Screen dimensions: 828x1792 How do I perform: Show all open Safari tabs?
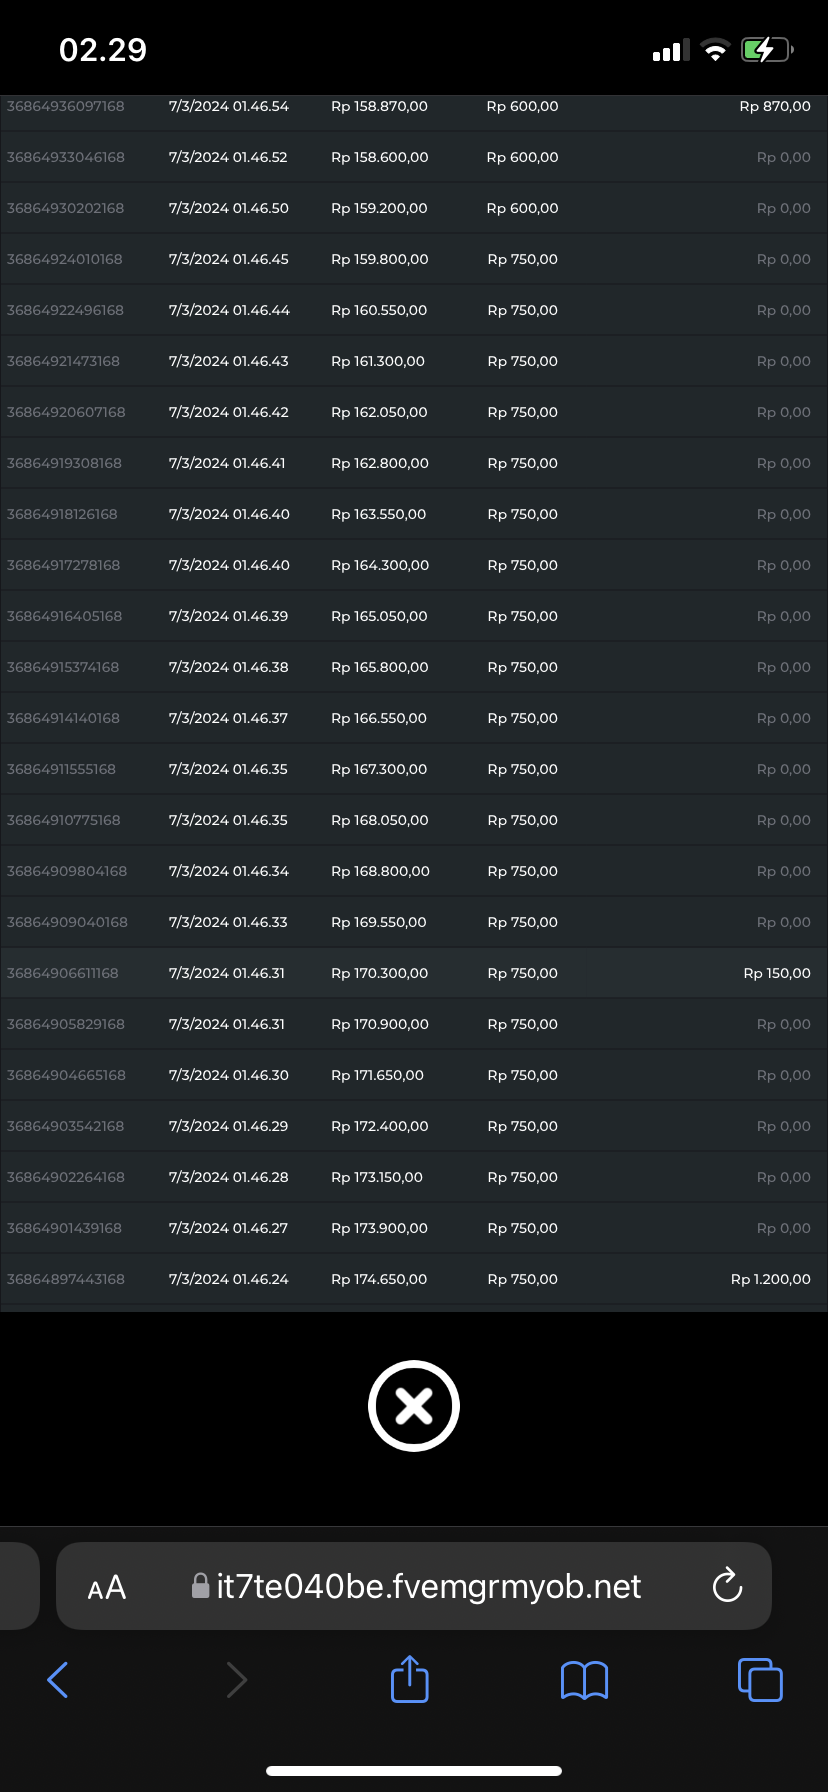[x=760, y=1679]
